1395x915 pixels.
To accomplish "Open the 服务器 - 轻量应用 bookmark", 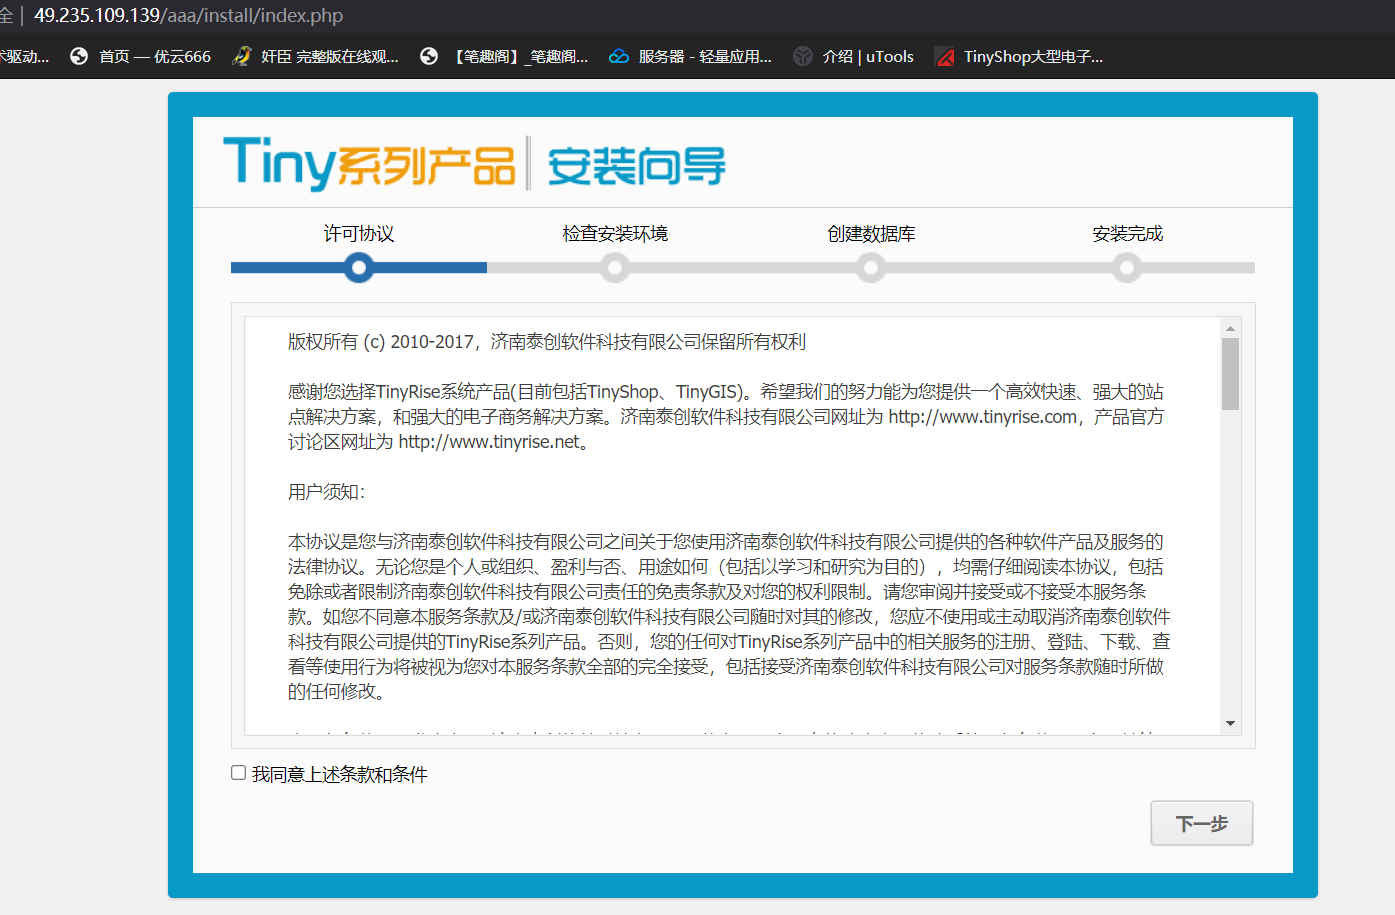I will 691,57.
